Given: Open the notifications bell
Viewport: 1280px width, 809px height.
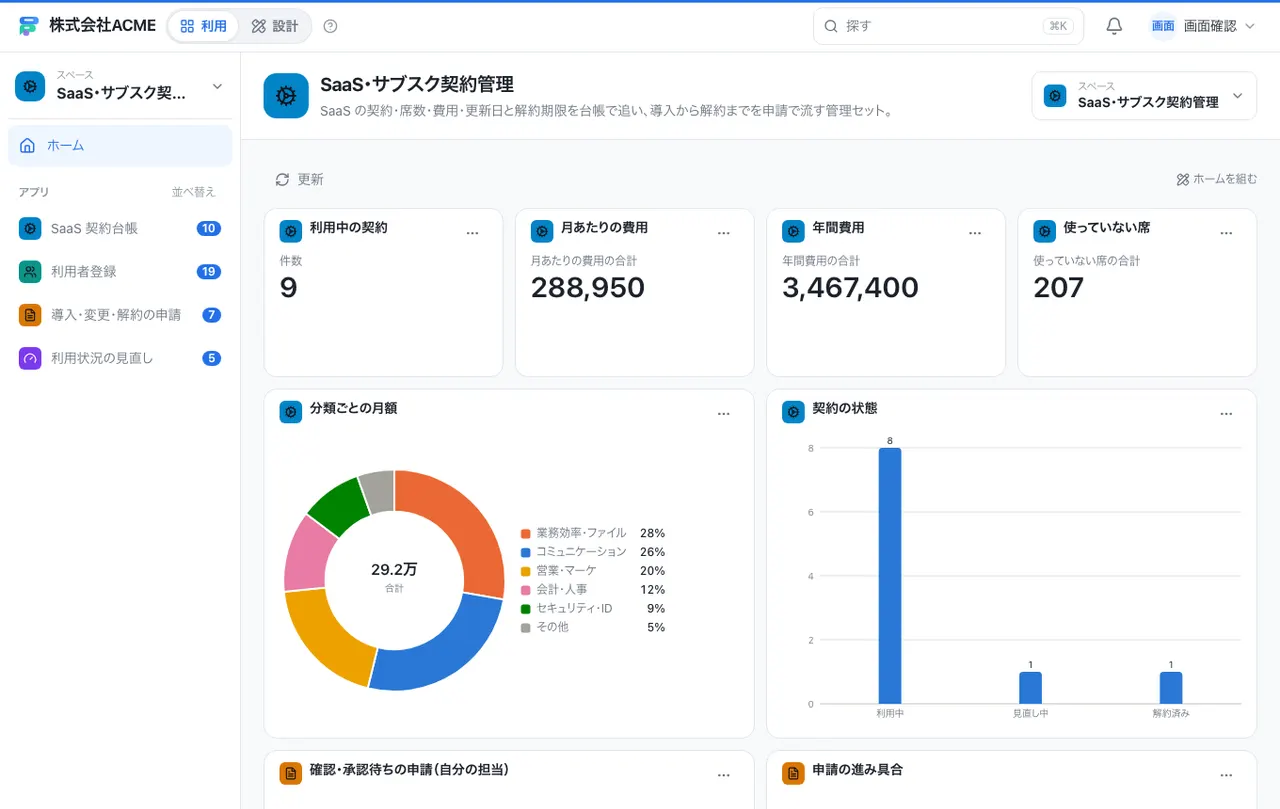Looking at the screenshot, I should click(1114, 26).
